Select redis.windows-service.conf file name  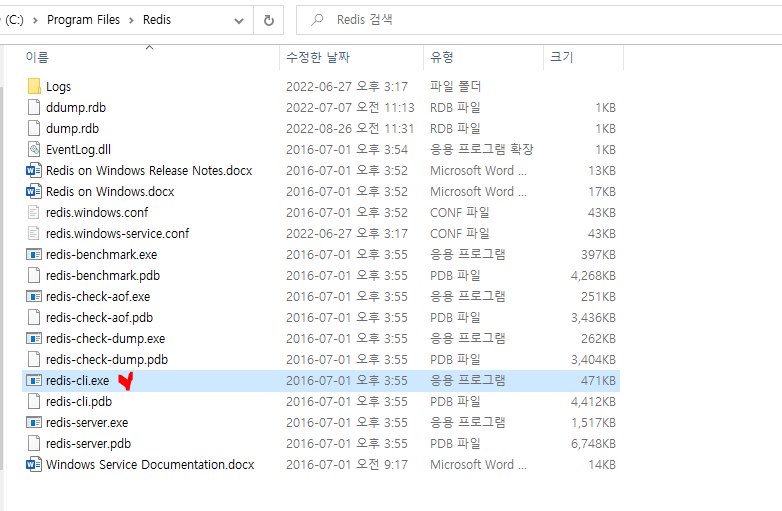pyautogui.click(x=117, y=233)
